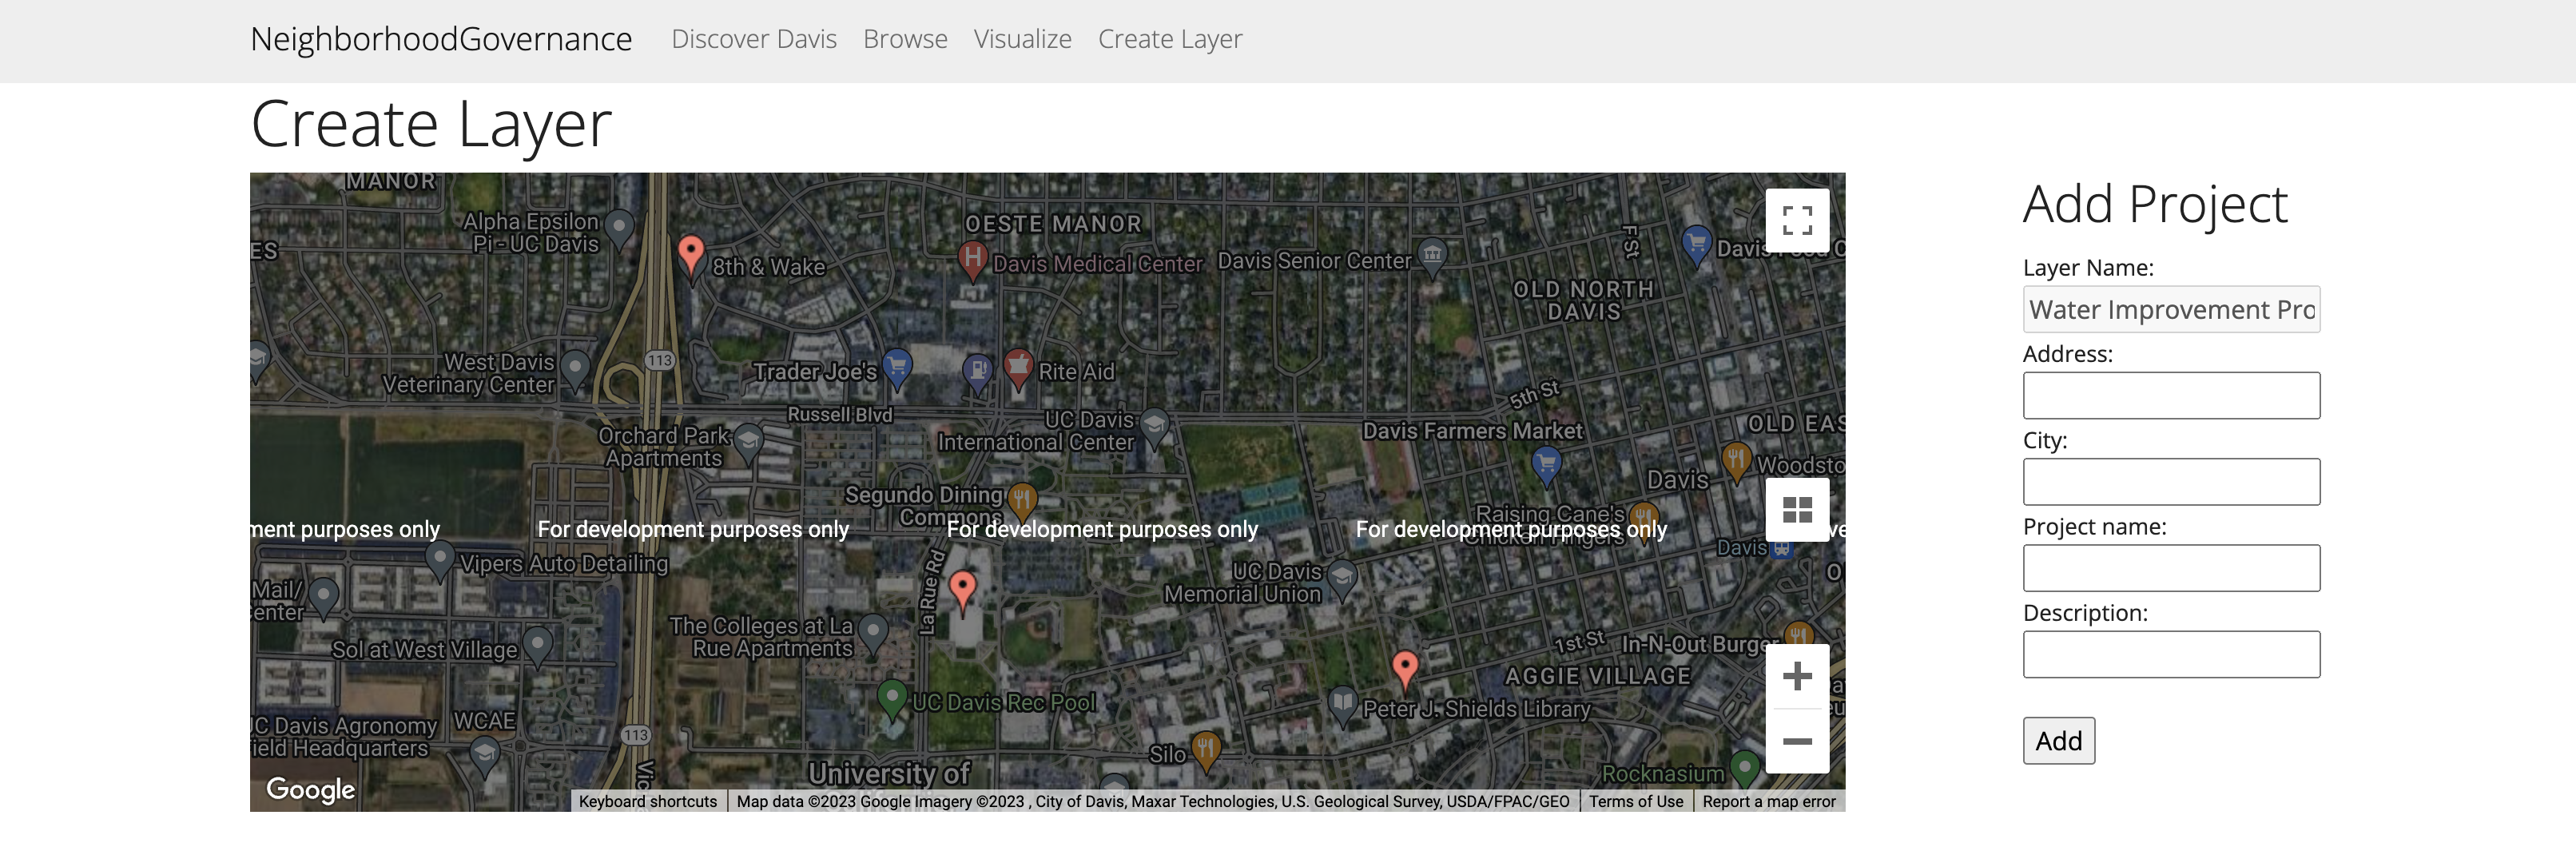The width and height of the screenshot is (2576, 847).
Task: Click the Add button
Action: tap(2058, 740)
